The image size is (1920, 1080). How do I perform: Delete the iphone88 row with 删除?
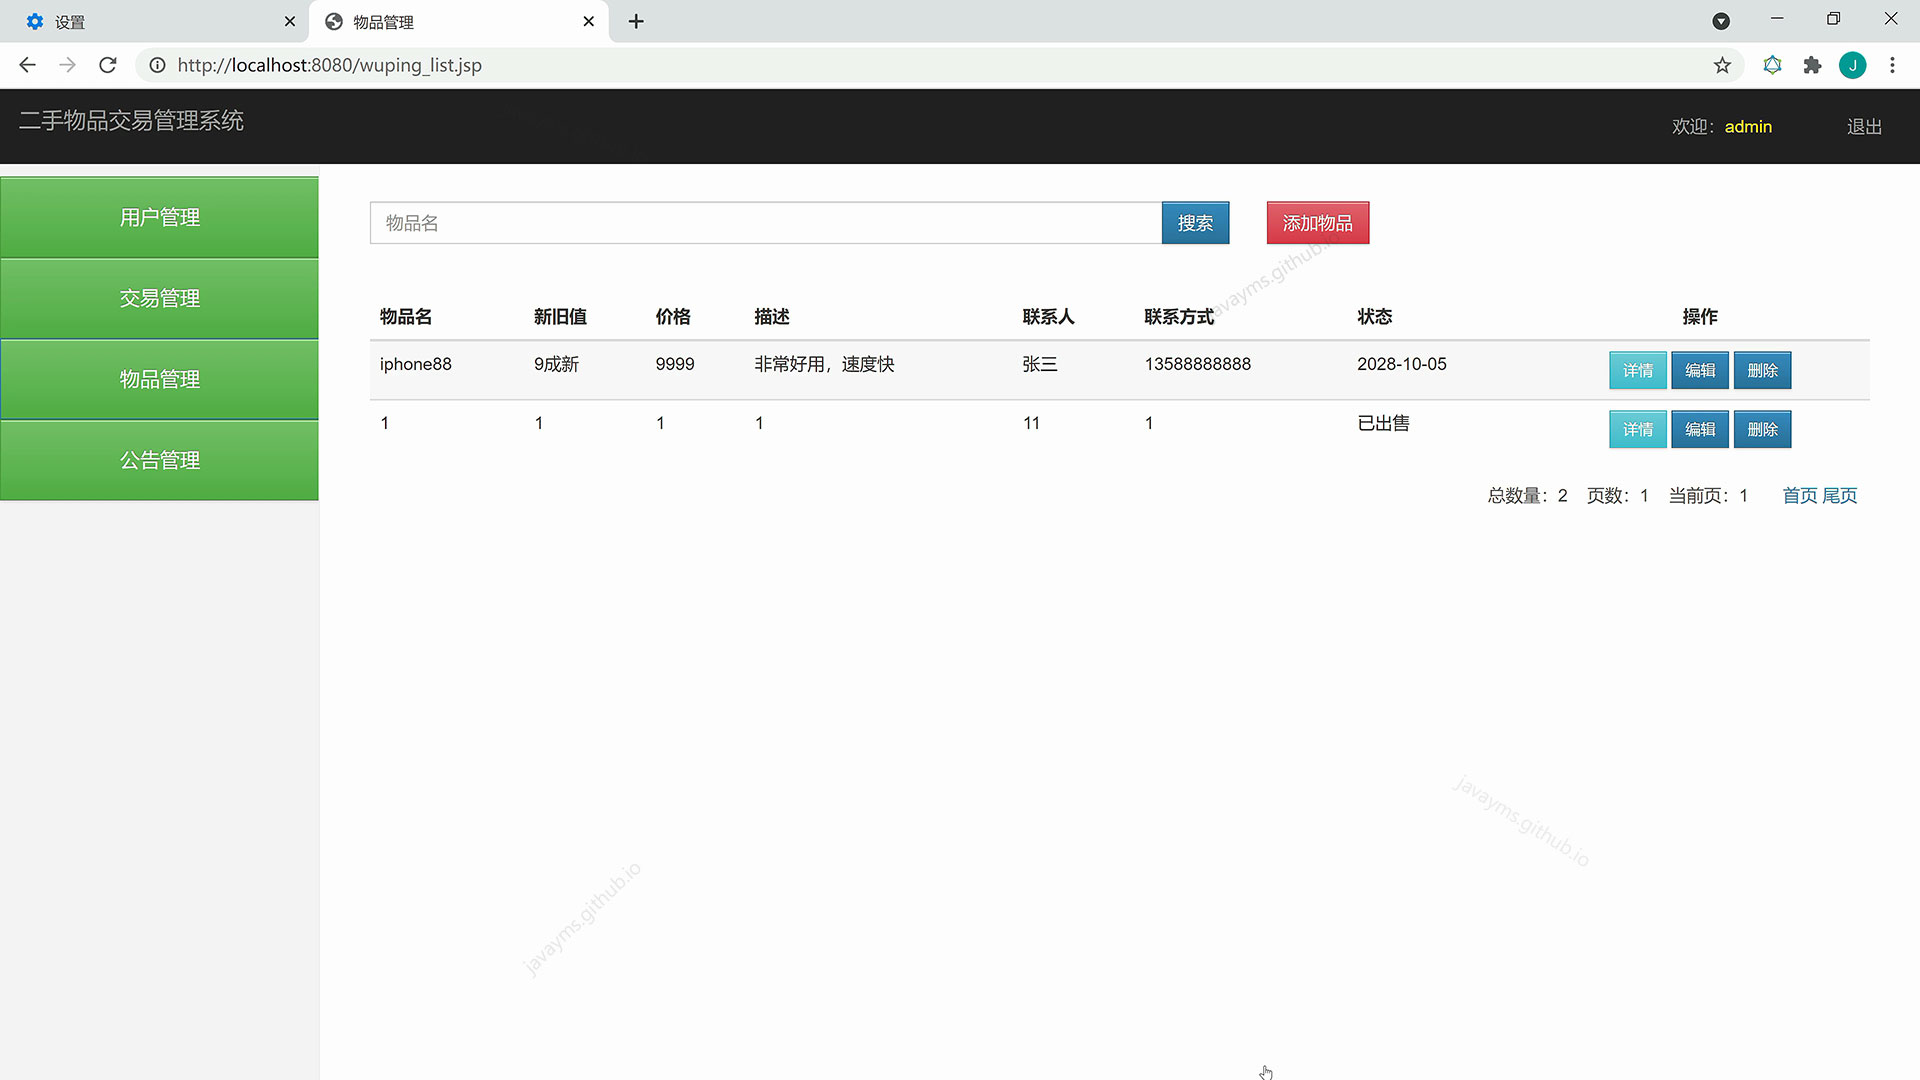pyautogui.click(x=1762, y=370)
